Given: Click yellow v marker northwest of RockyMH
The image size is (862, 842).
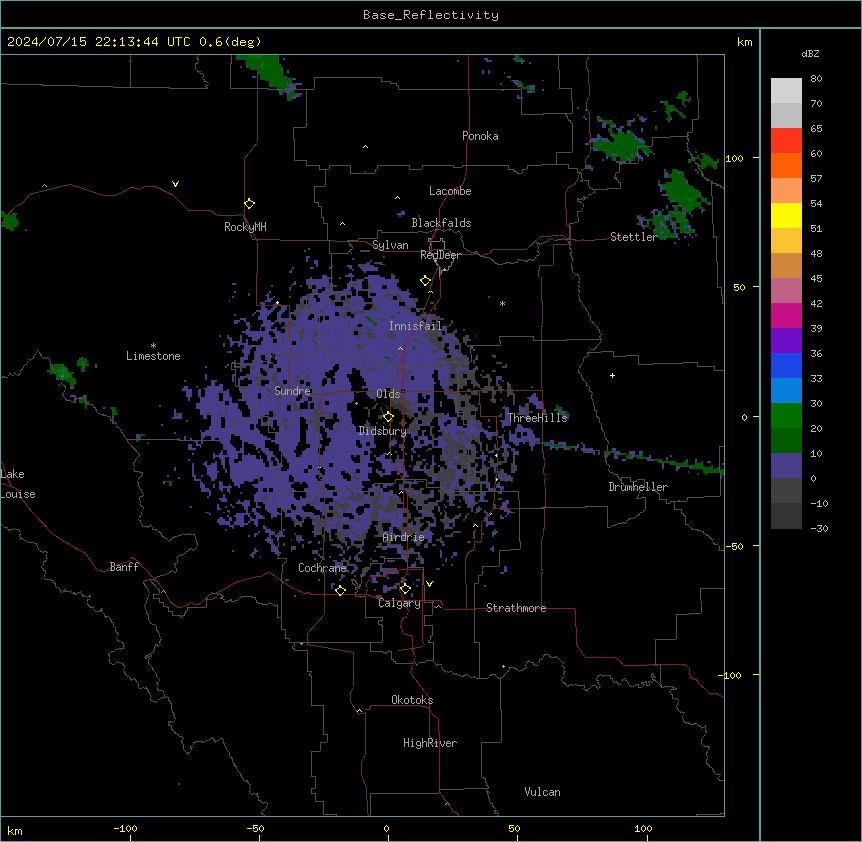Looking at the screenshot, I should coord(175,184).
